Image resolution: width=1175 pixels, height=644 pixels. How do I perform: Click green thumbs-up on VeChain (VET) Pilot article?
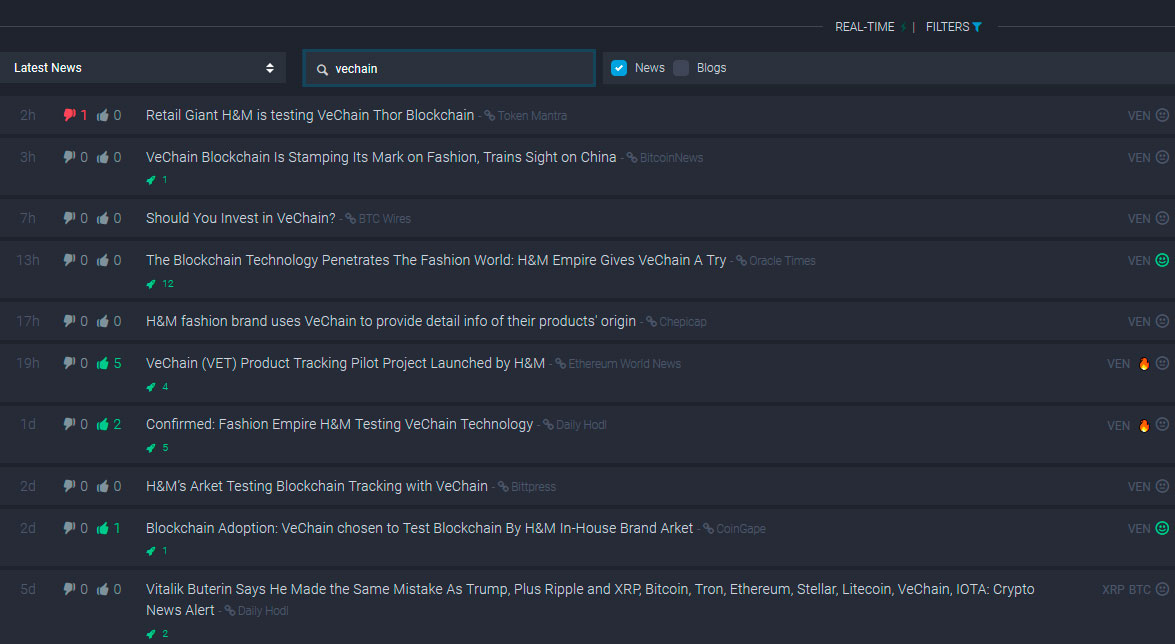coord(103,363)
